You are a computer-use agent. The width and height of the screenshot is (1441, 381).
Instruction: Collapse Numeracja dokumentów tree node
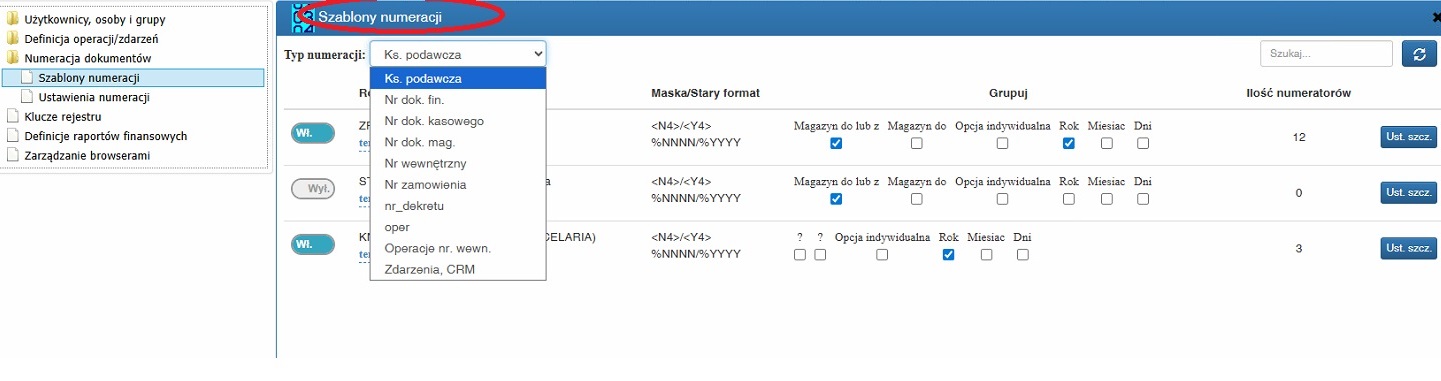[x=87, y=58]
